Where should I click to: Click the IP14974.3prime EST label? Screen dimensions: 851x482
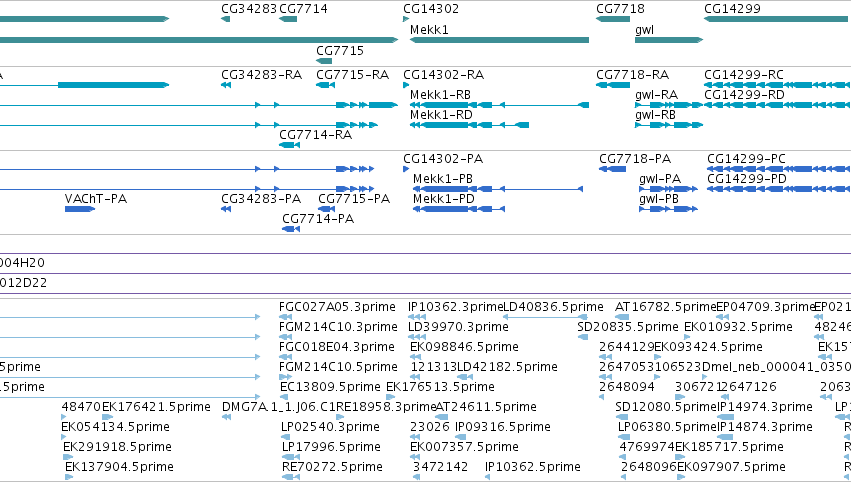[765, 408]
